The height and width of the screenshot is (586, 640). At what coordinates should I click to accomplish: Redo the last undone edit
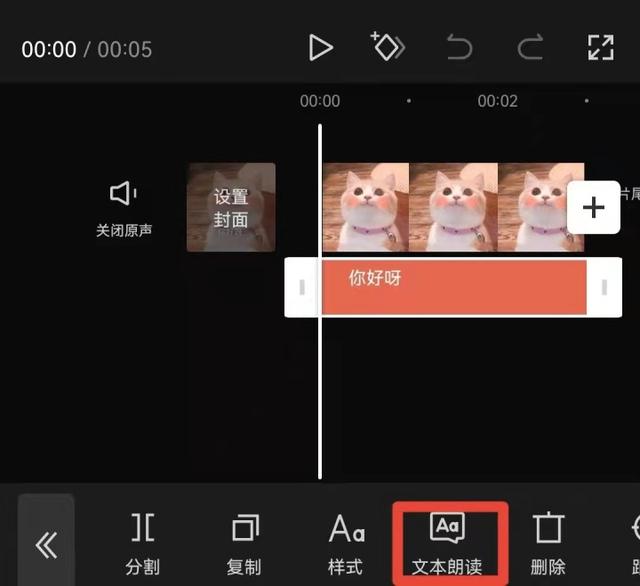(x=530, y=48)
